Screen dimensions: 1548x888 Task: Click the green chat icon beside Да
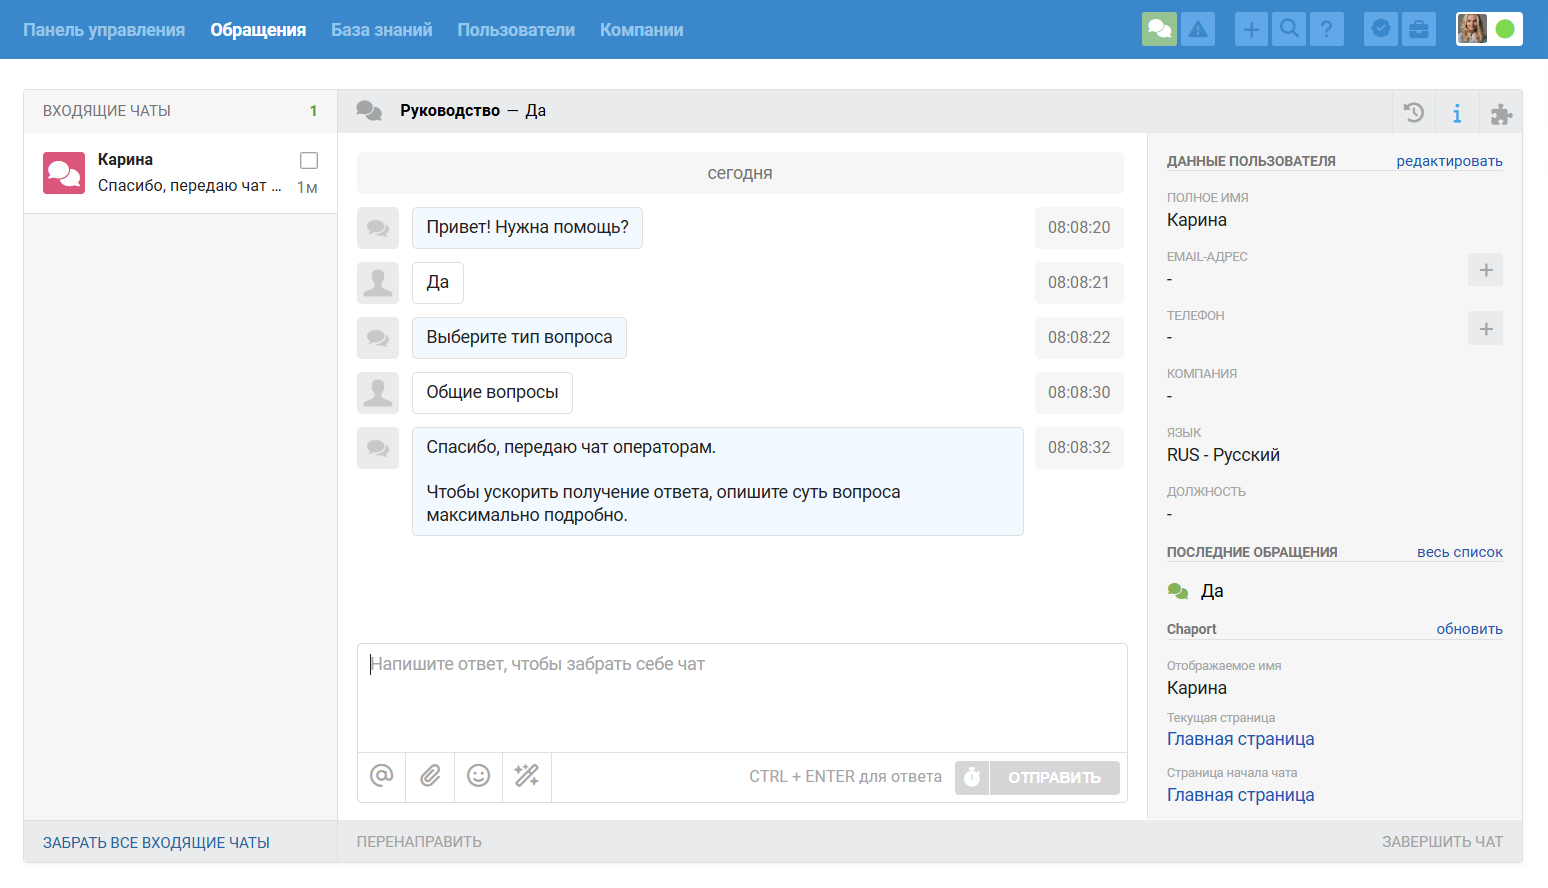coord(1178,591)
